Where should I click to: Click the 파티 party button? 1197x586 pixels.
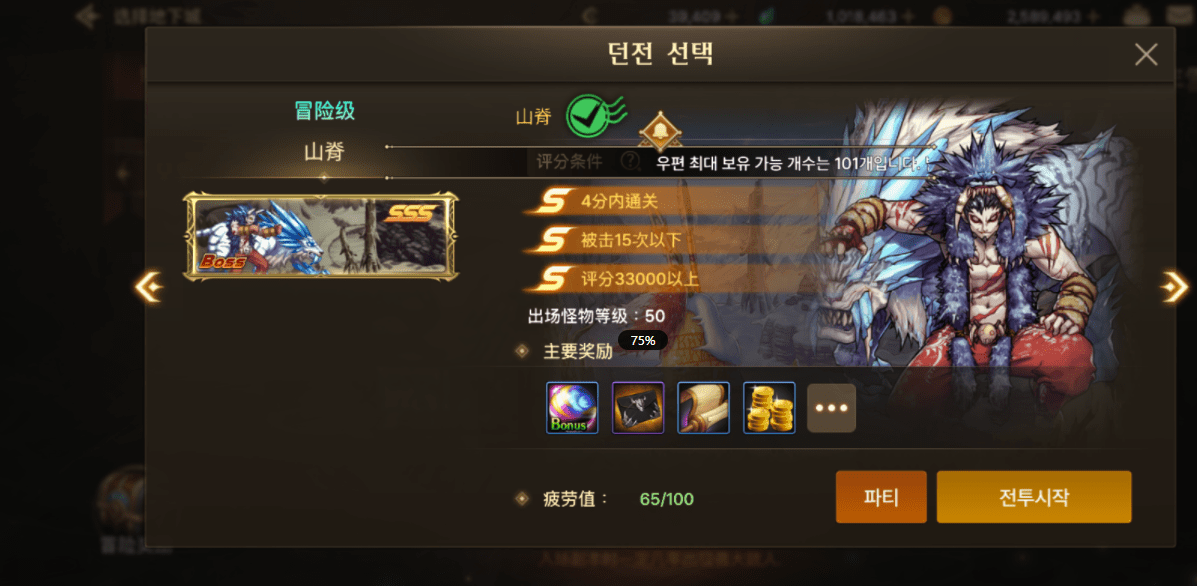pos(881,497)
